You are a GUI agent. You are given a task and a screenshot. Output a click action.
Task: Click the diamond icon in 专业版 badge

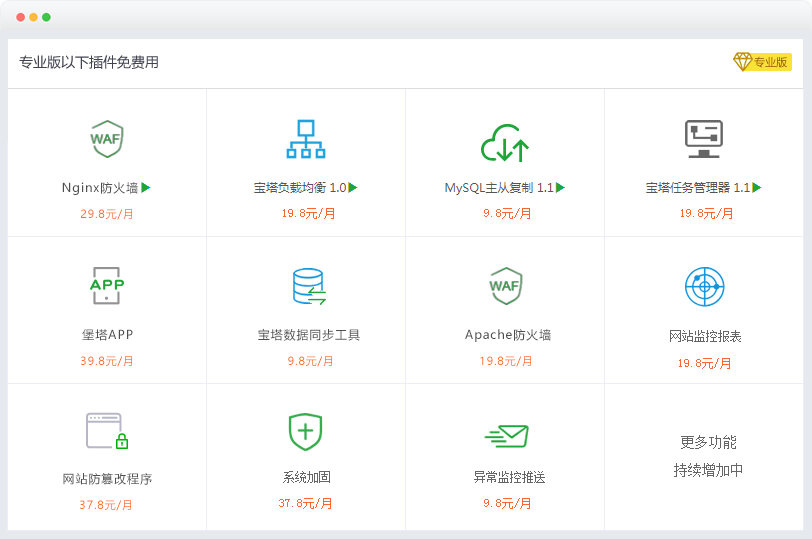(743, 62)
